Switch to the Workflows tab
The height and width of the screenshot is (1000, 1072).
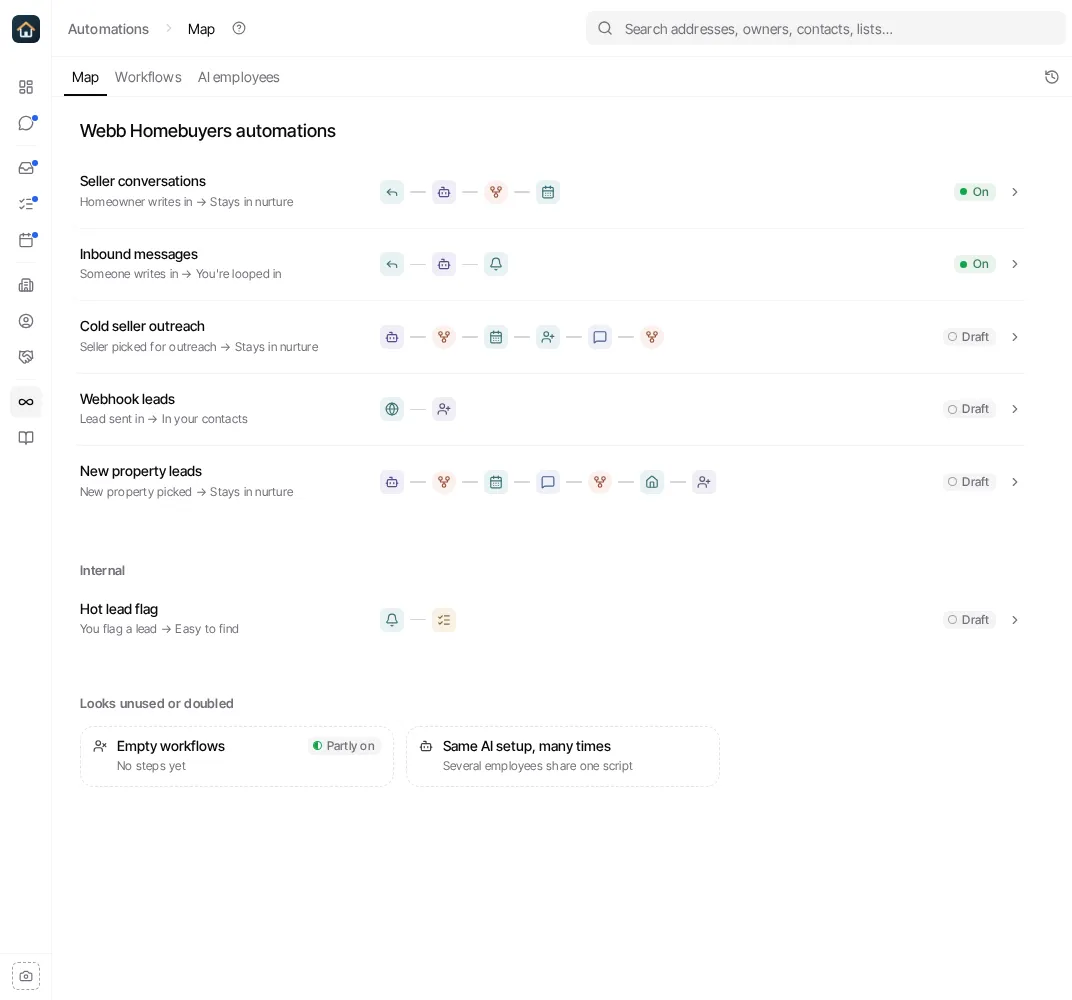point(148,77)
